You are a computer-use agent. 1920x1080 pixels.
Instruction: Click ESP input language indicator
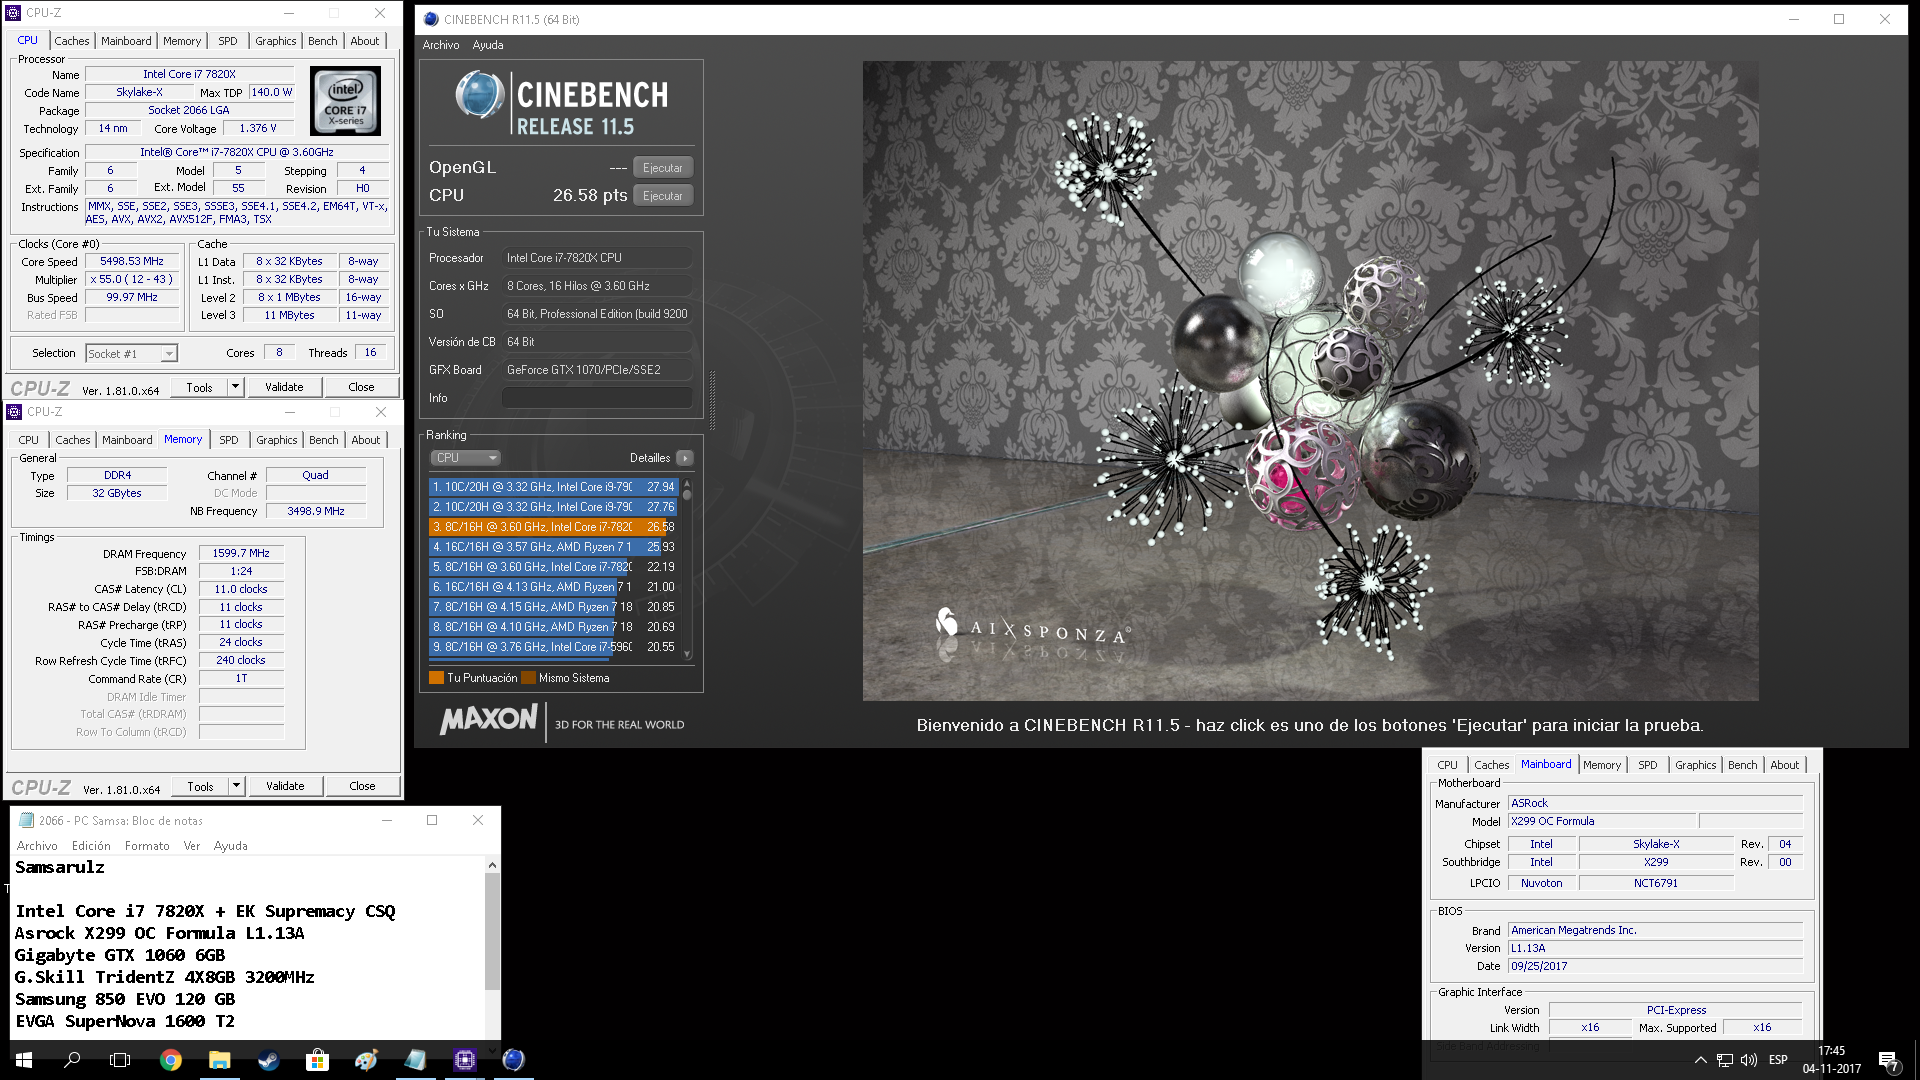click(x=1778, y=1060)
